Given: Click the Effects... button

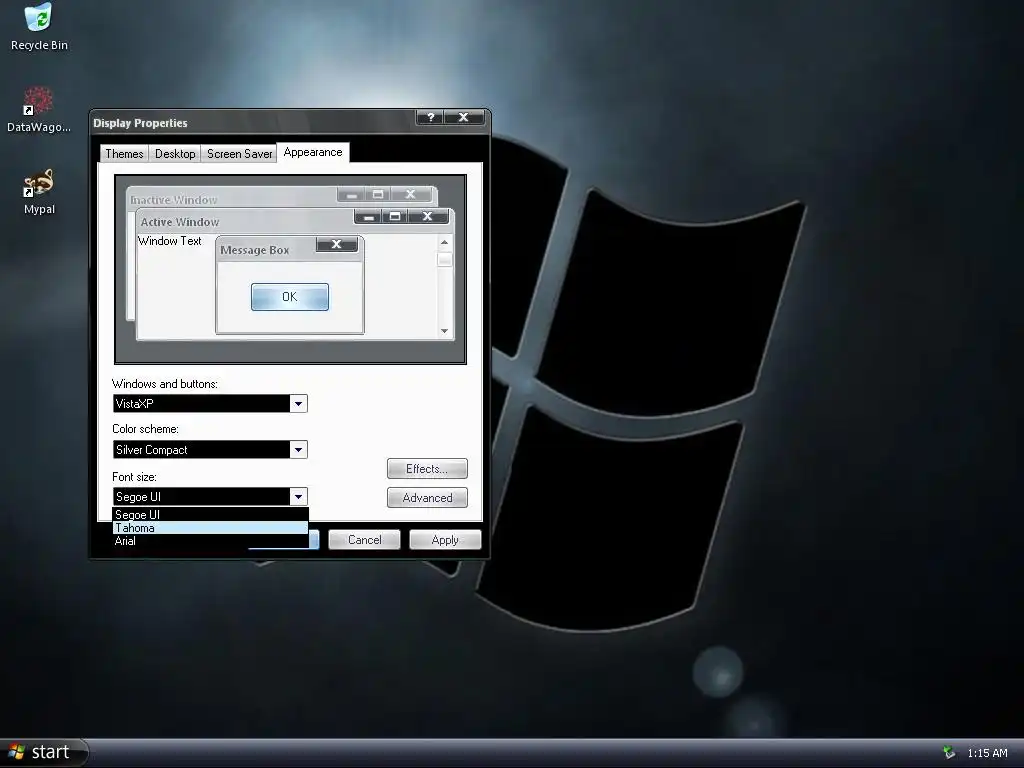Looking at the screenshot, I should tap(427, 469).
